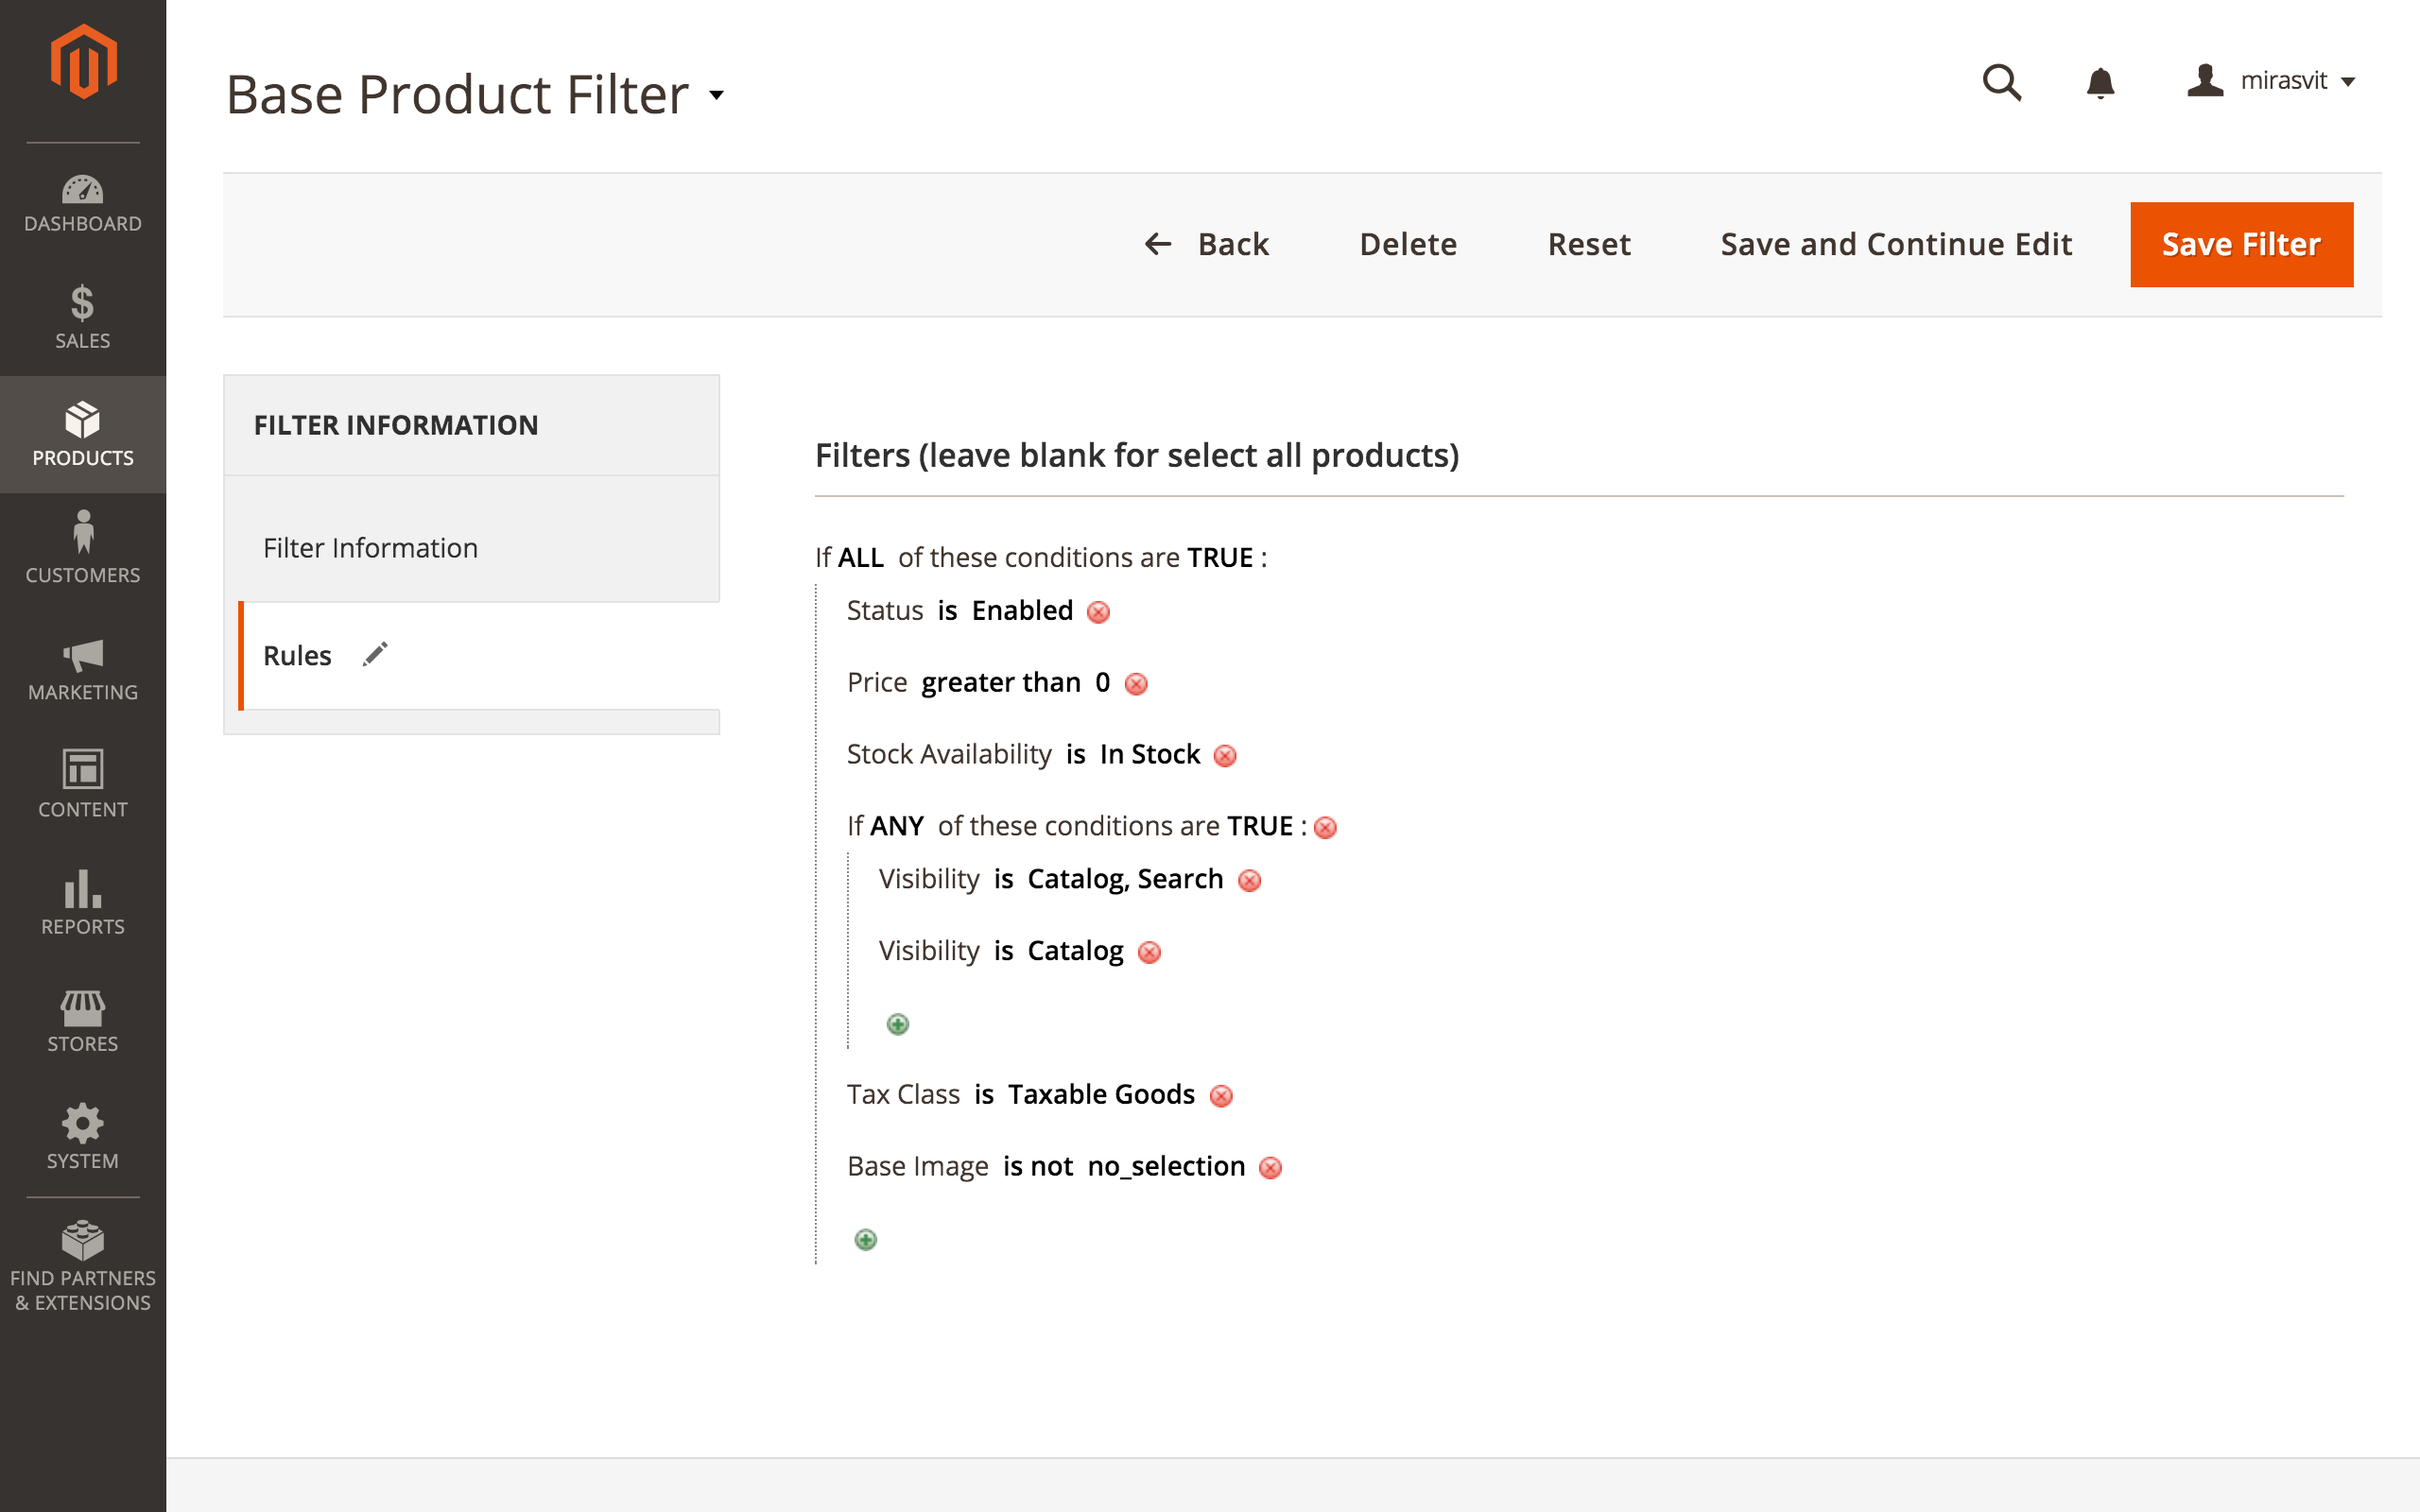The width and height of the screenshot is (2420, 1512).
Task: Navigate to Customers section
Action: pyautogui.click(x=82, y=545)
